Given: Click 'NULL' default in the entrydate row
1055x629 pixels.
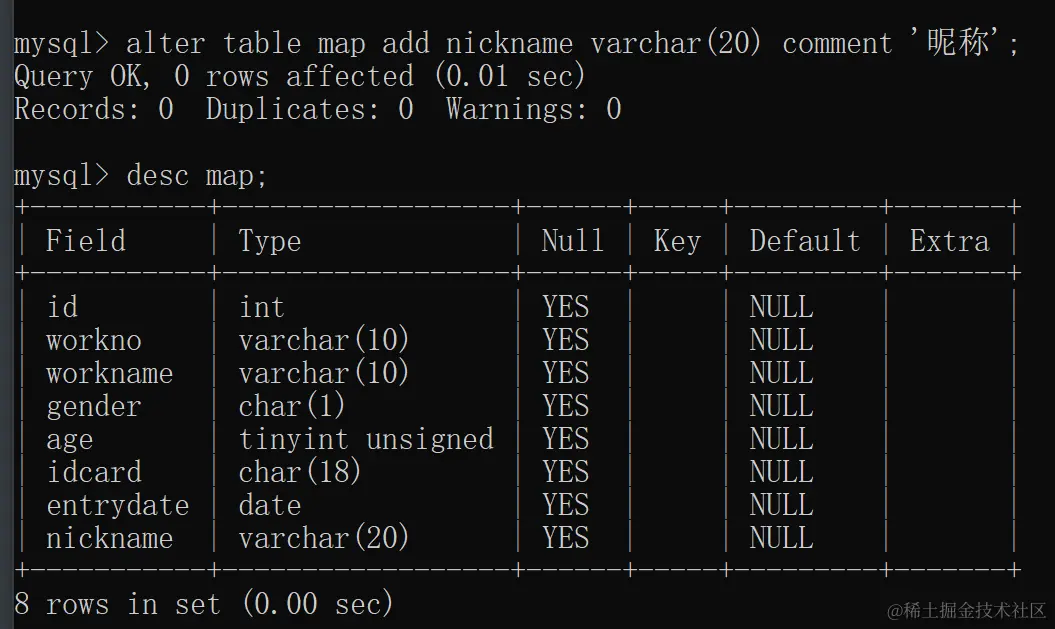Looking at the screenshot, I should (782, 505).
